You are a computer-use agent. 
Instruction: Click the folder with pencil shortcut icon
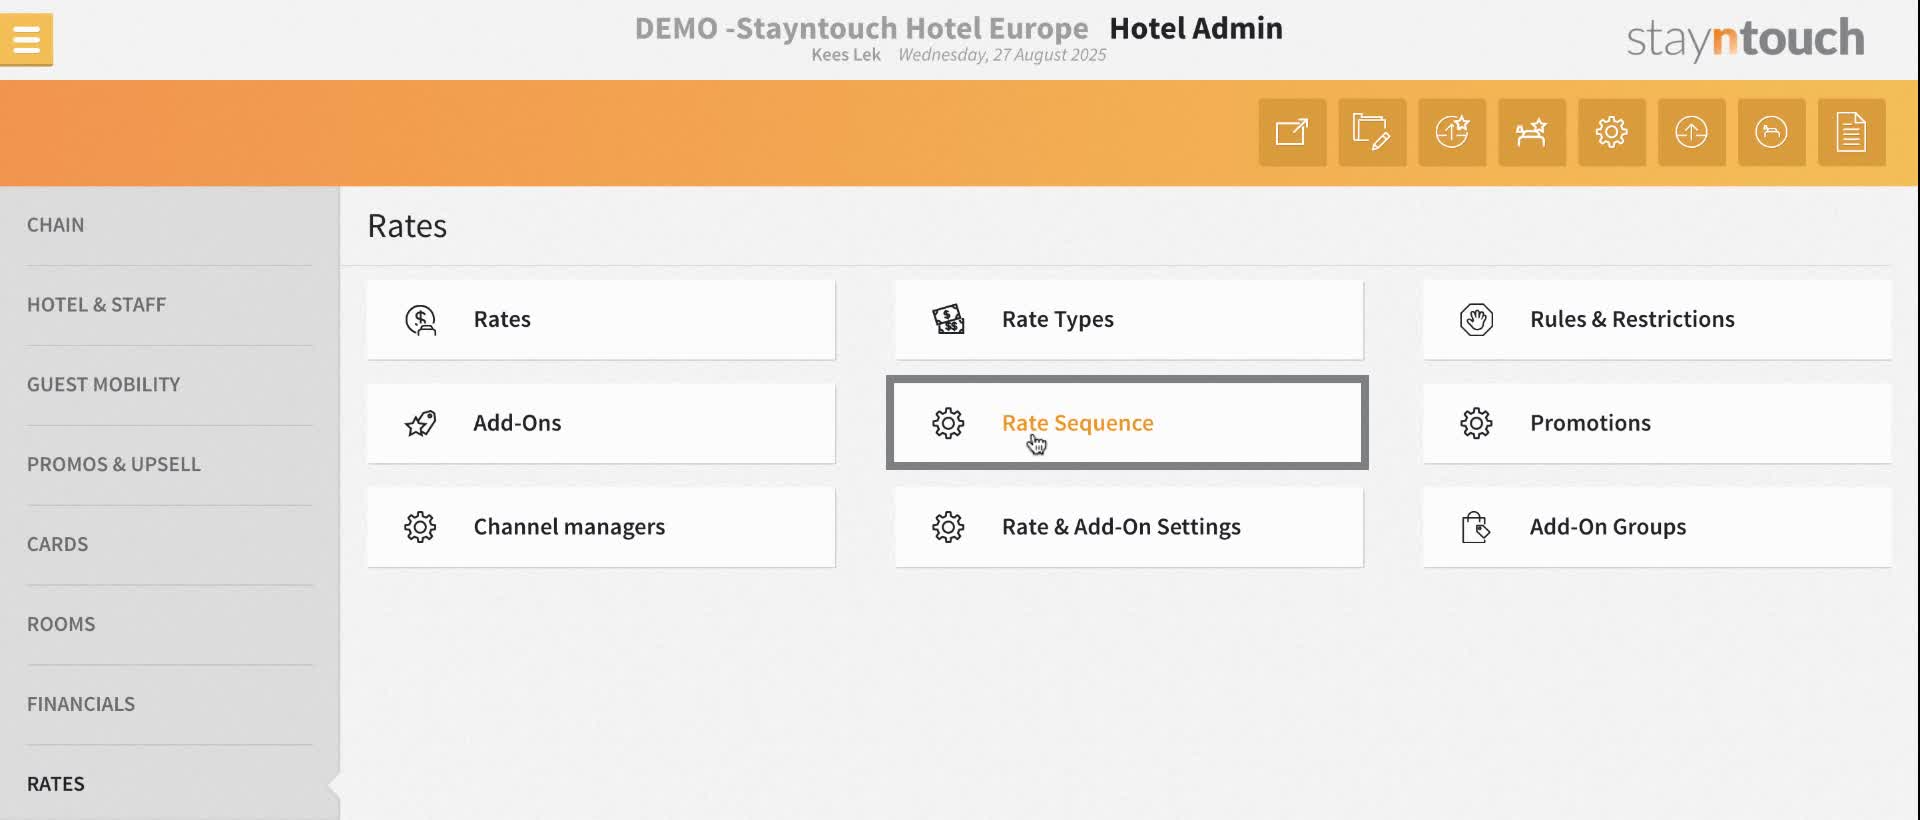pos(1372,132)
